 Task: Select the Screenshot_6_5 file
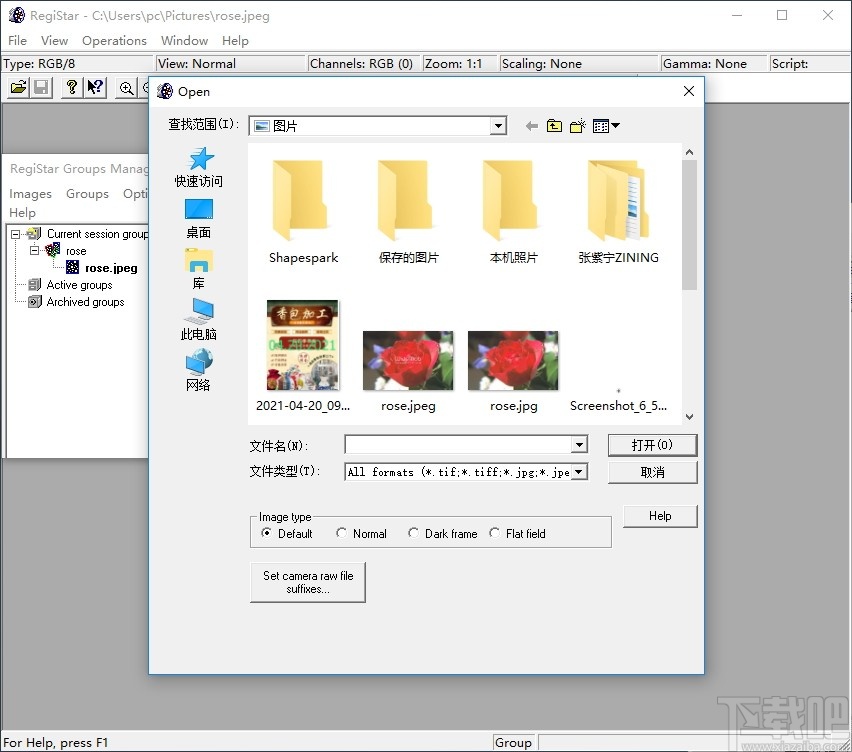click(618, 405)
